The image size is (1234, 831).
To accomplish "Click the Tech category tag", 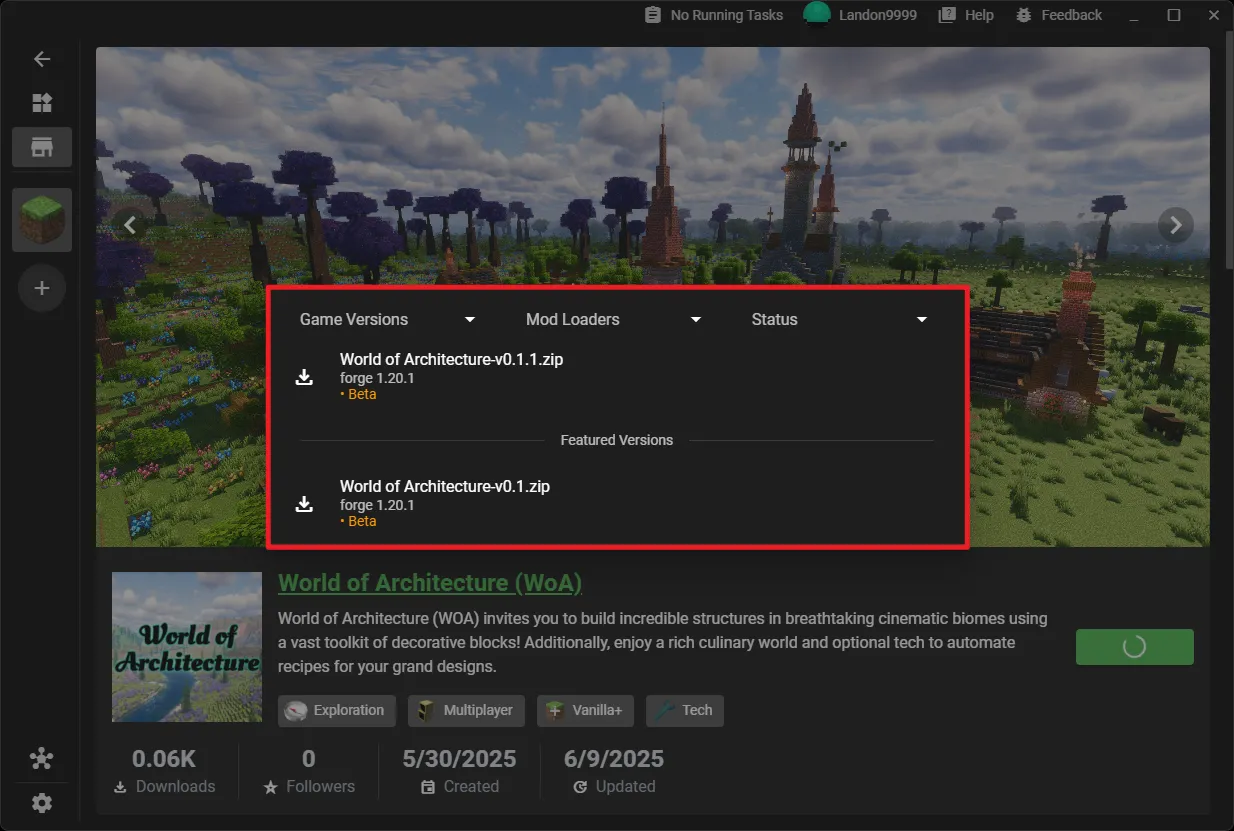I will 685,711.
